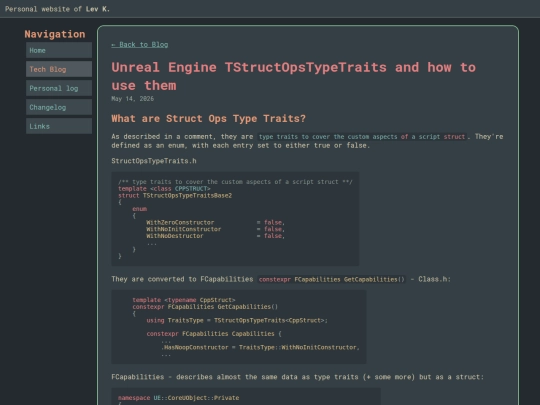Image resolution: width=540 pixels, height=405 pixels.
Task: Click 'using TraitsType' code line
Action: 237,320
